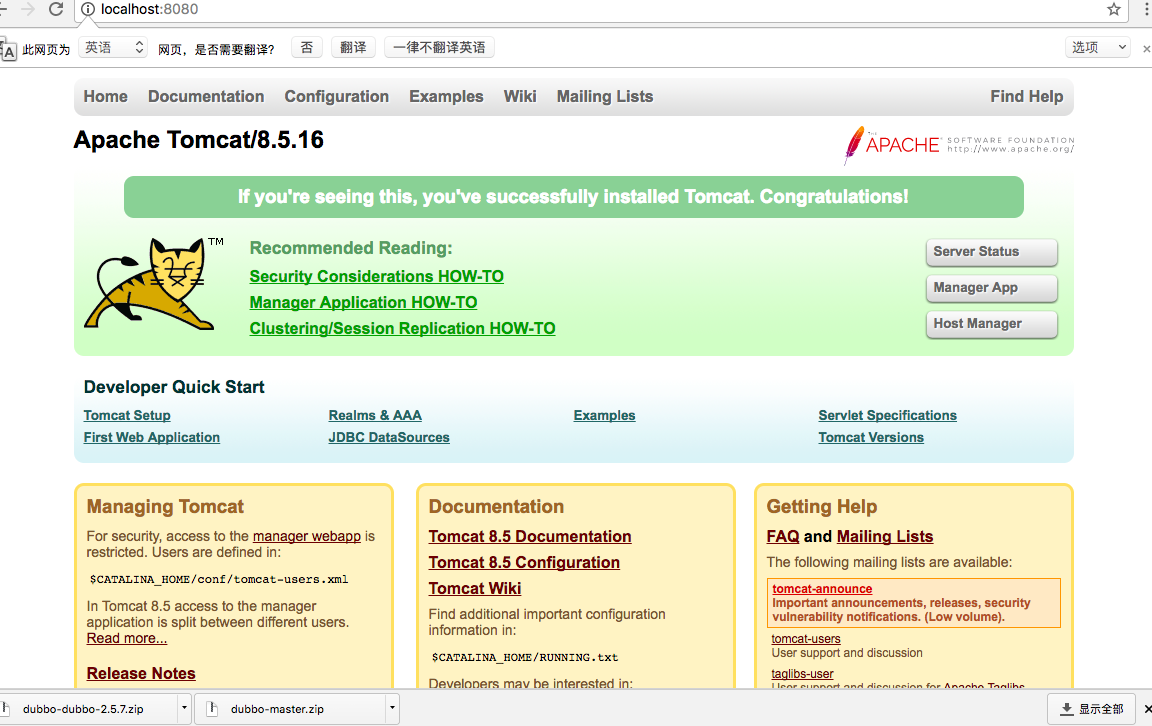Click the dubbo-master.zip file name
Image resolution: width=1152 pixels, height=726 pixels.
tap(277, 709)
